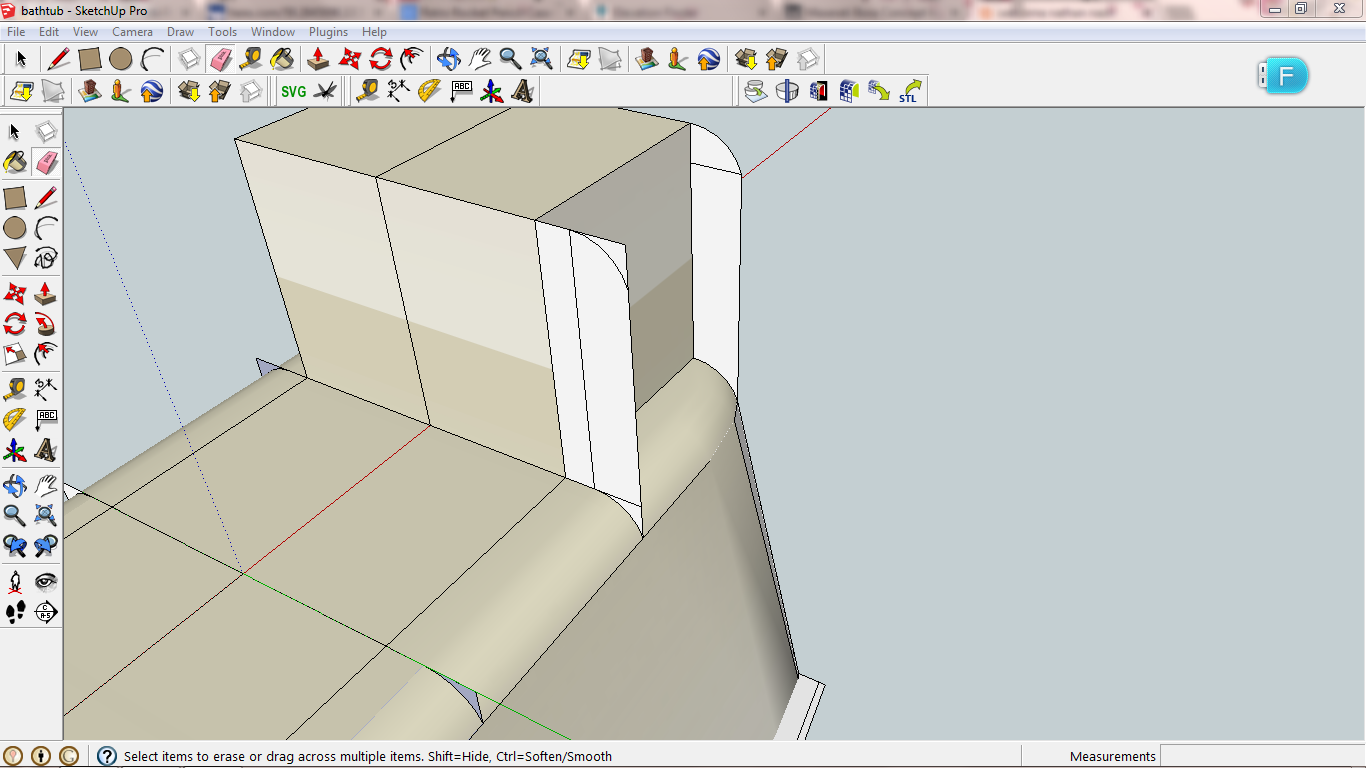Select the Orbit tool in top toolbar
Screen dimensions: 1366x768
(448, 58)
